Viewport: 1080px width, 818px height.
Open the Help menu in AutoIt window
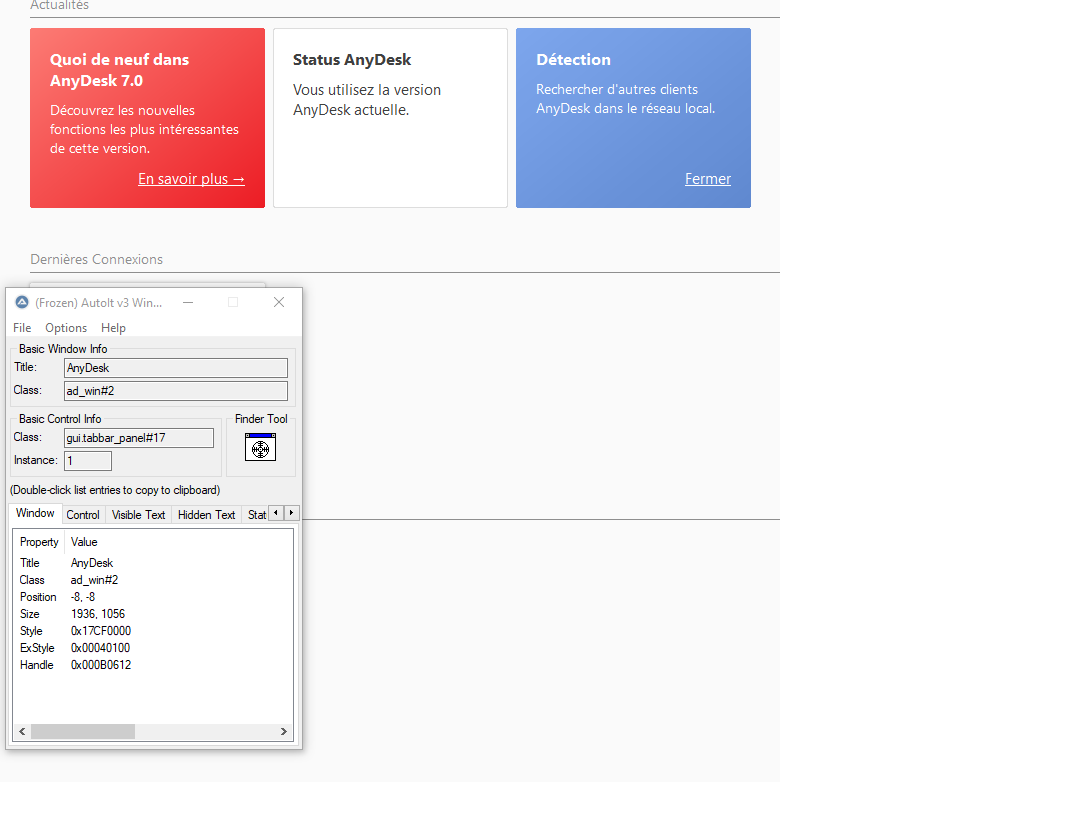(113, 328)
